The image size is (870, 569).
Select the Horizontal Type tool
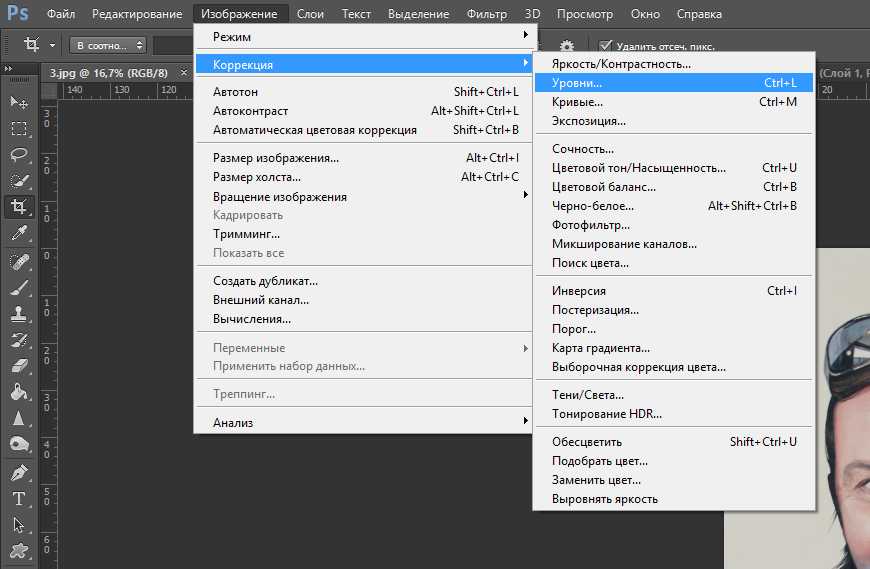point(18,498)
